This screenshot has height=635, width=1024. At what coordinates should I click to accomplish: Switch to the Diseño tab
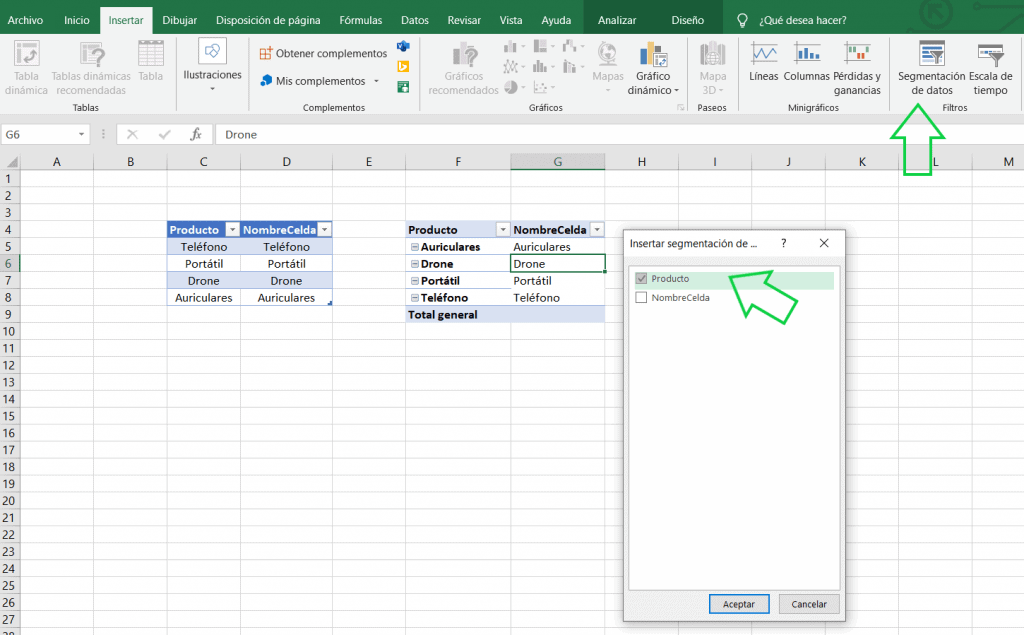688,20
